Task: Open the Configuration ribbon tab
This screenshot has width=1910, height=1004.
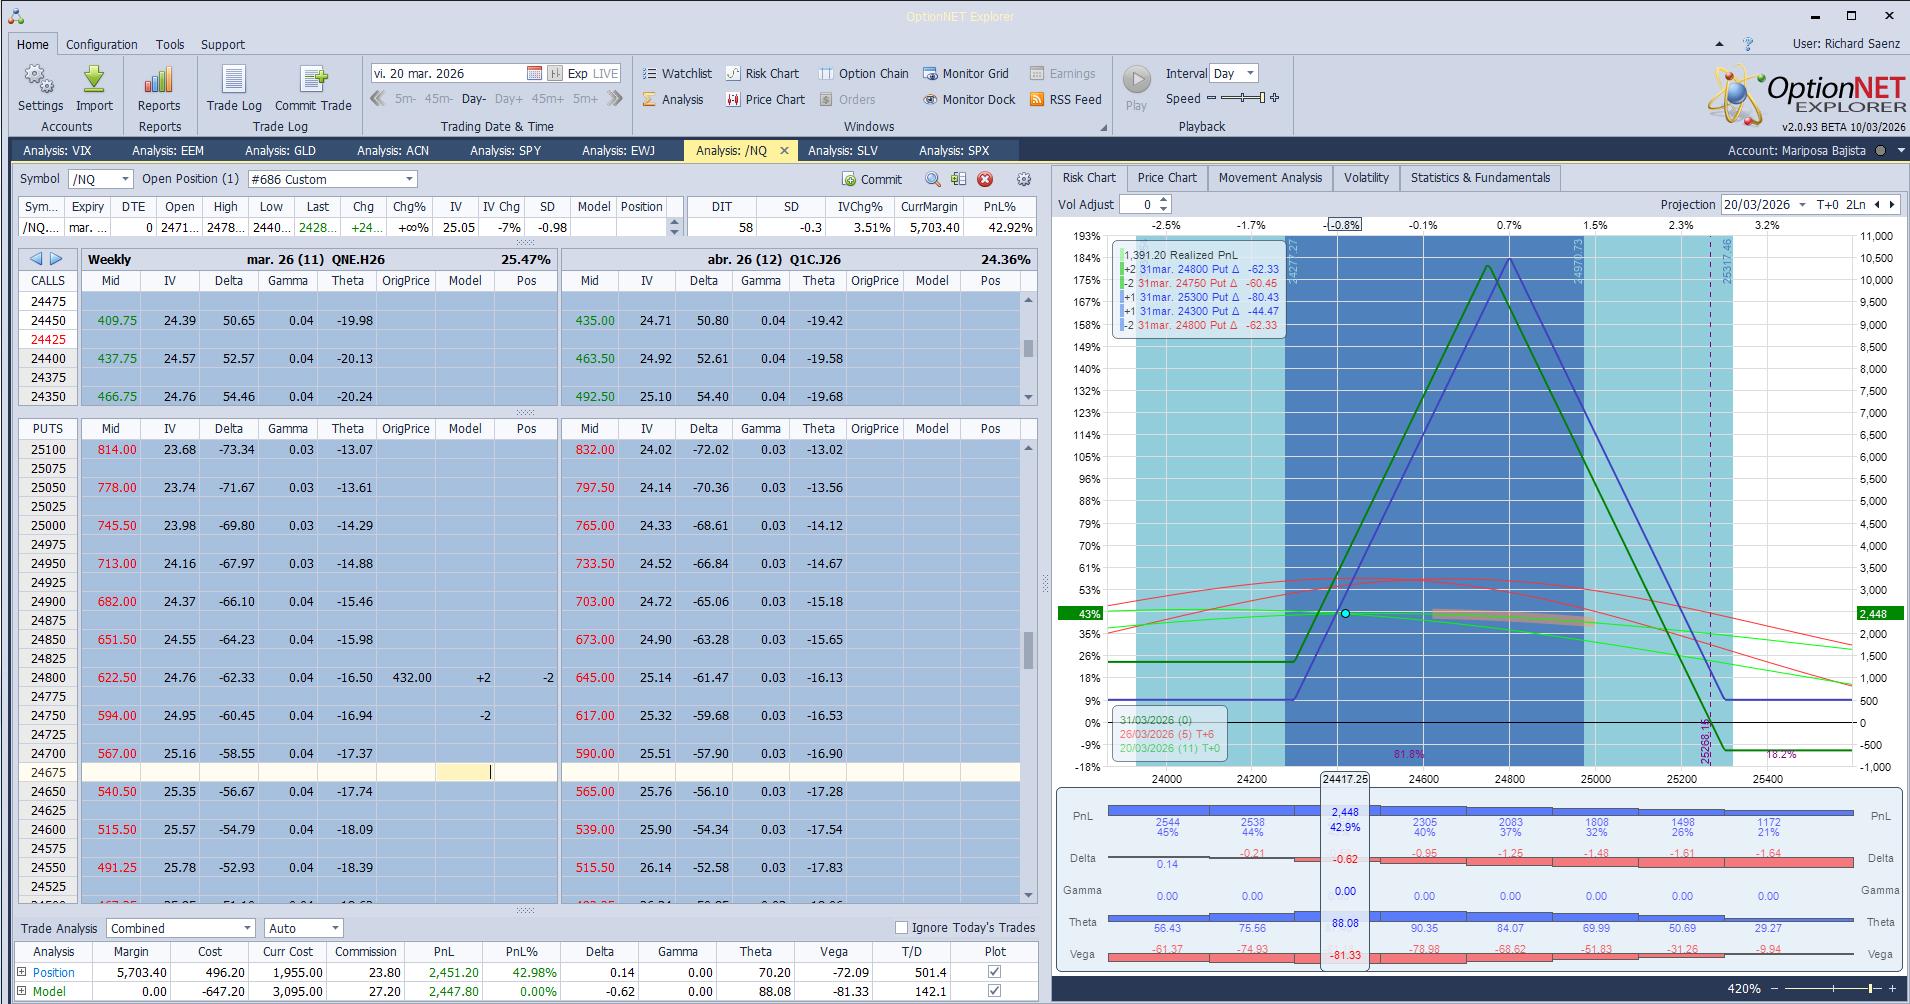Action: 102,44
